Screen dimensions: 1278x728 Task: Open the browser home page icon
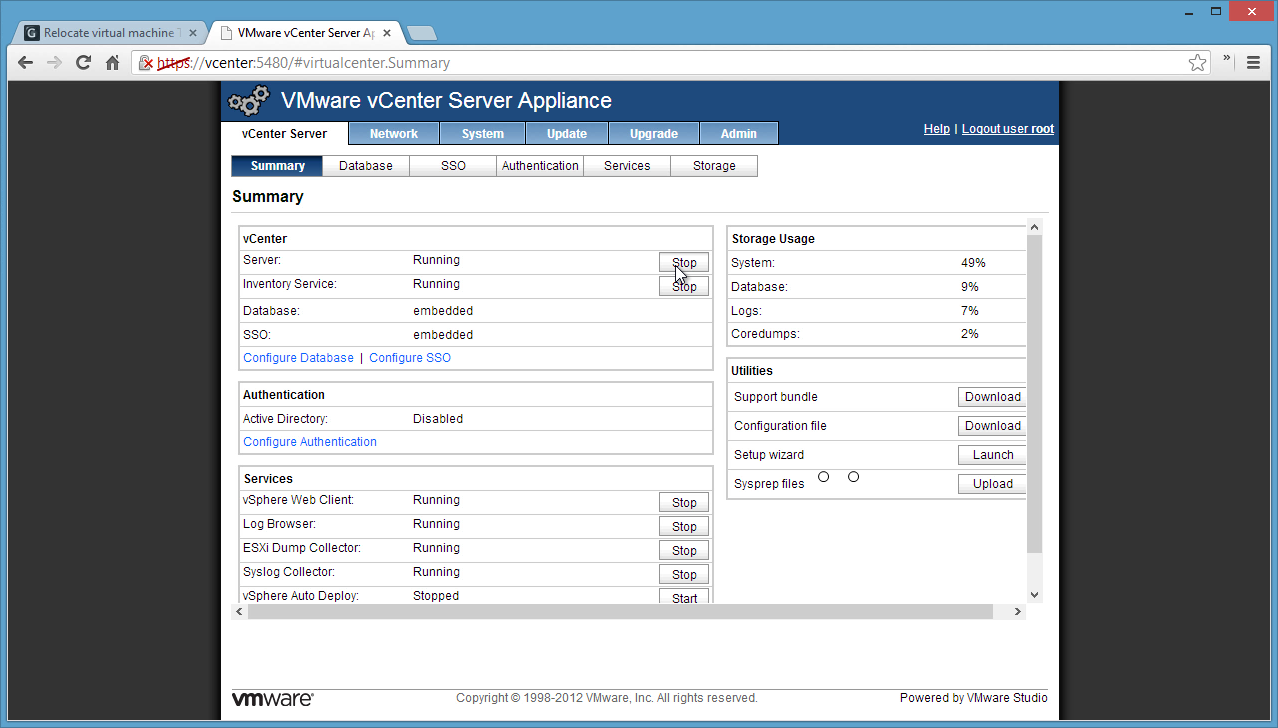pyautogui.click(x=113, y=62)
